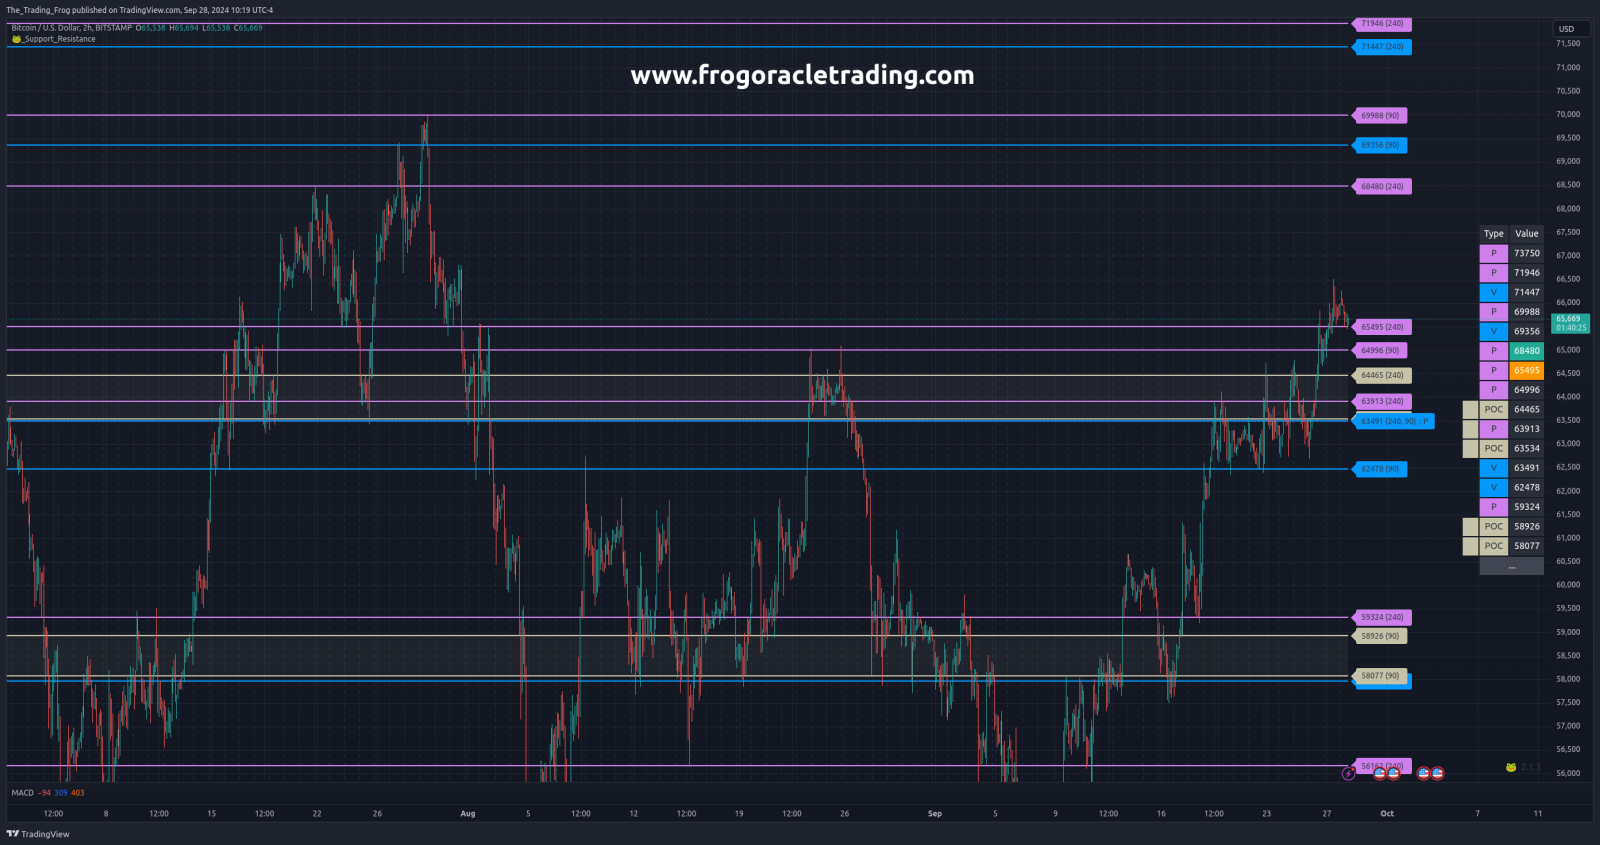Select the 71447 value cell in table

(1526, 292)
